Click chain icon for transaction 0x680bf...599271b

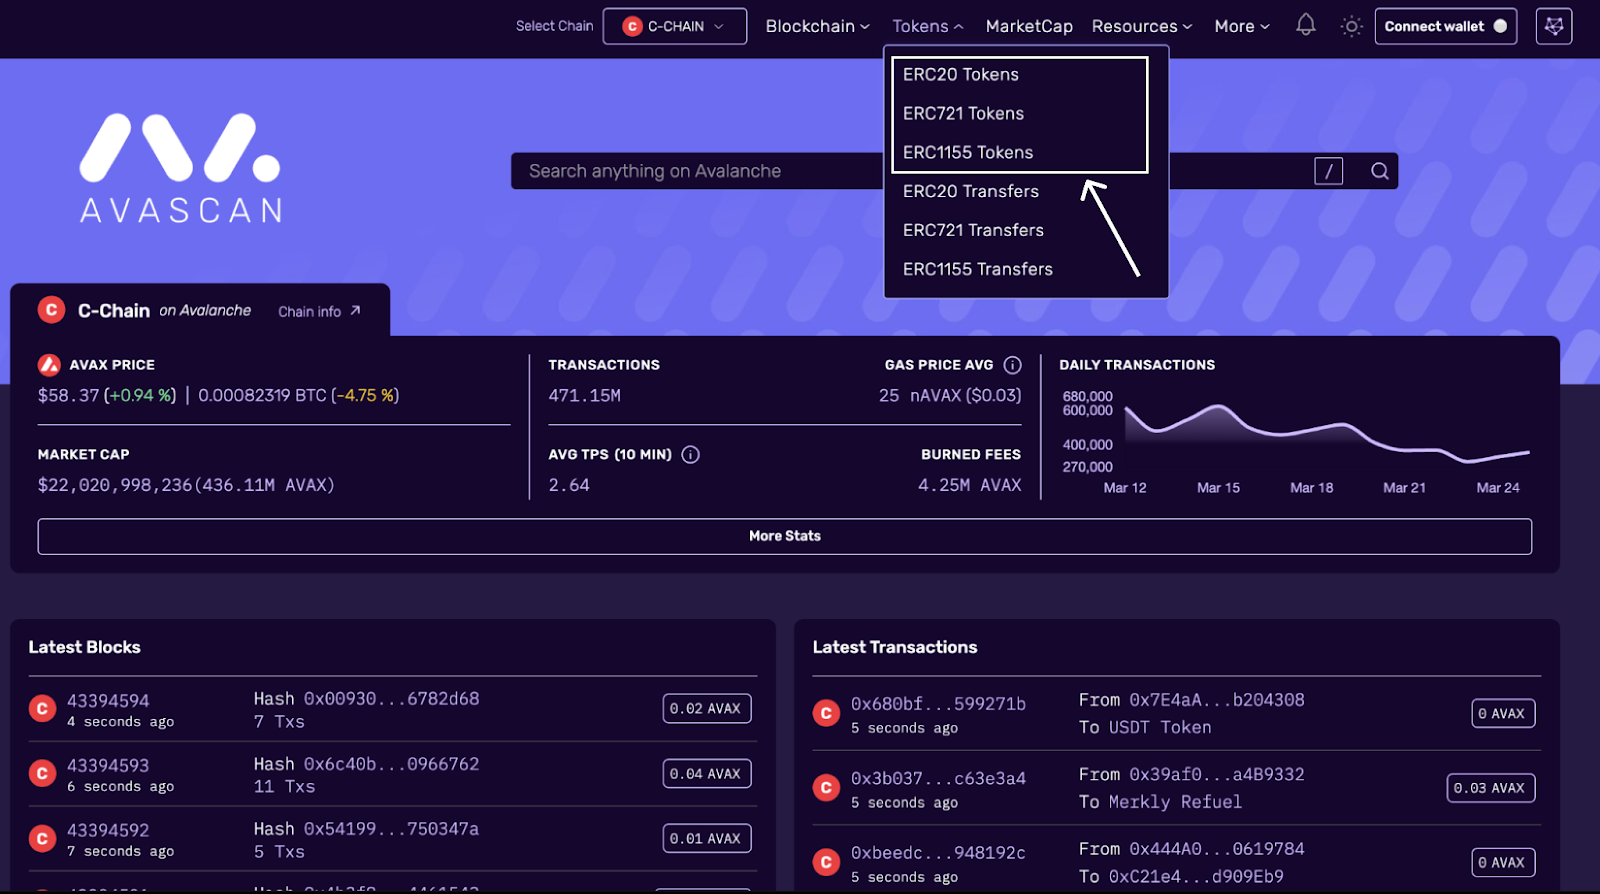(826, 713)
